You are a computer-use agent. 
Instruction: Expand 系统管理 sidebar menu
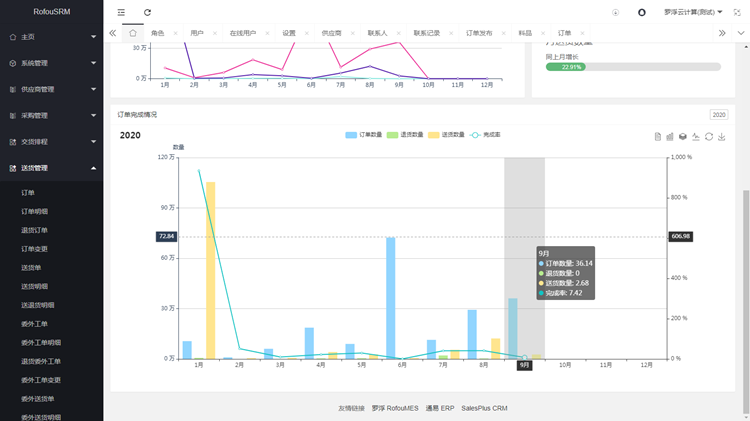click(x=52, y=63)
